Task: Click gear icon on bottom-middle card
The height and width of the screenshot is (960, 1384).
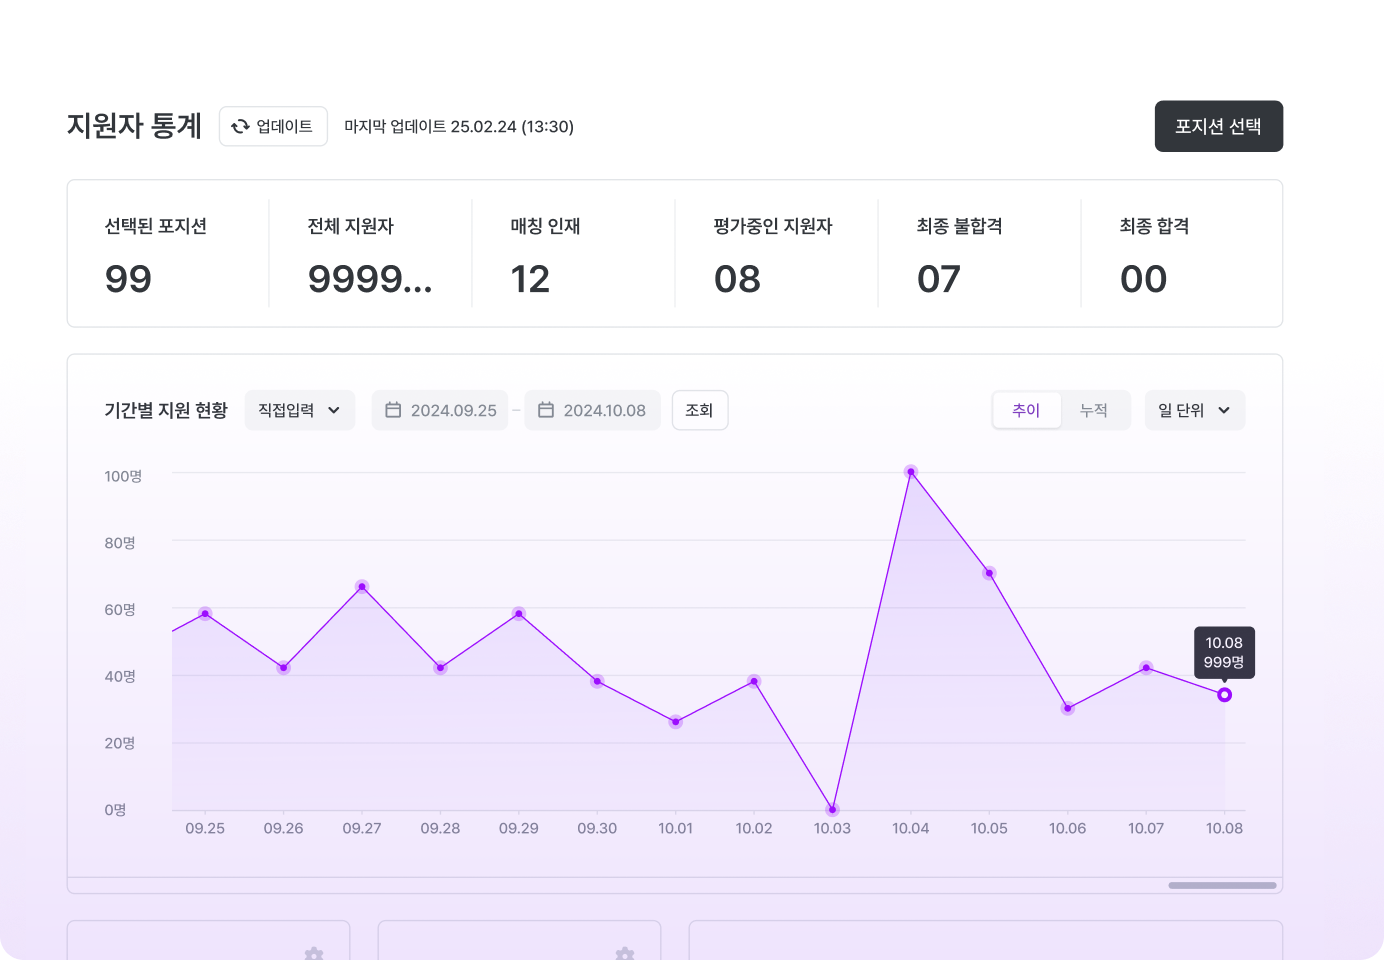Action: point(625,954)
